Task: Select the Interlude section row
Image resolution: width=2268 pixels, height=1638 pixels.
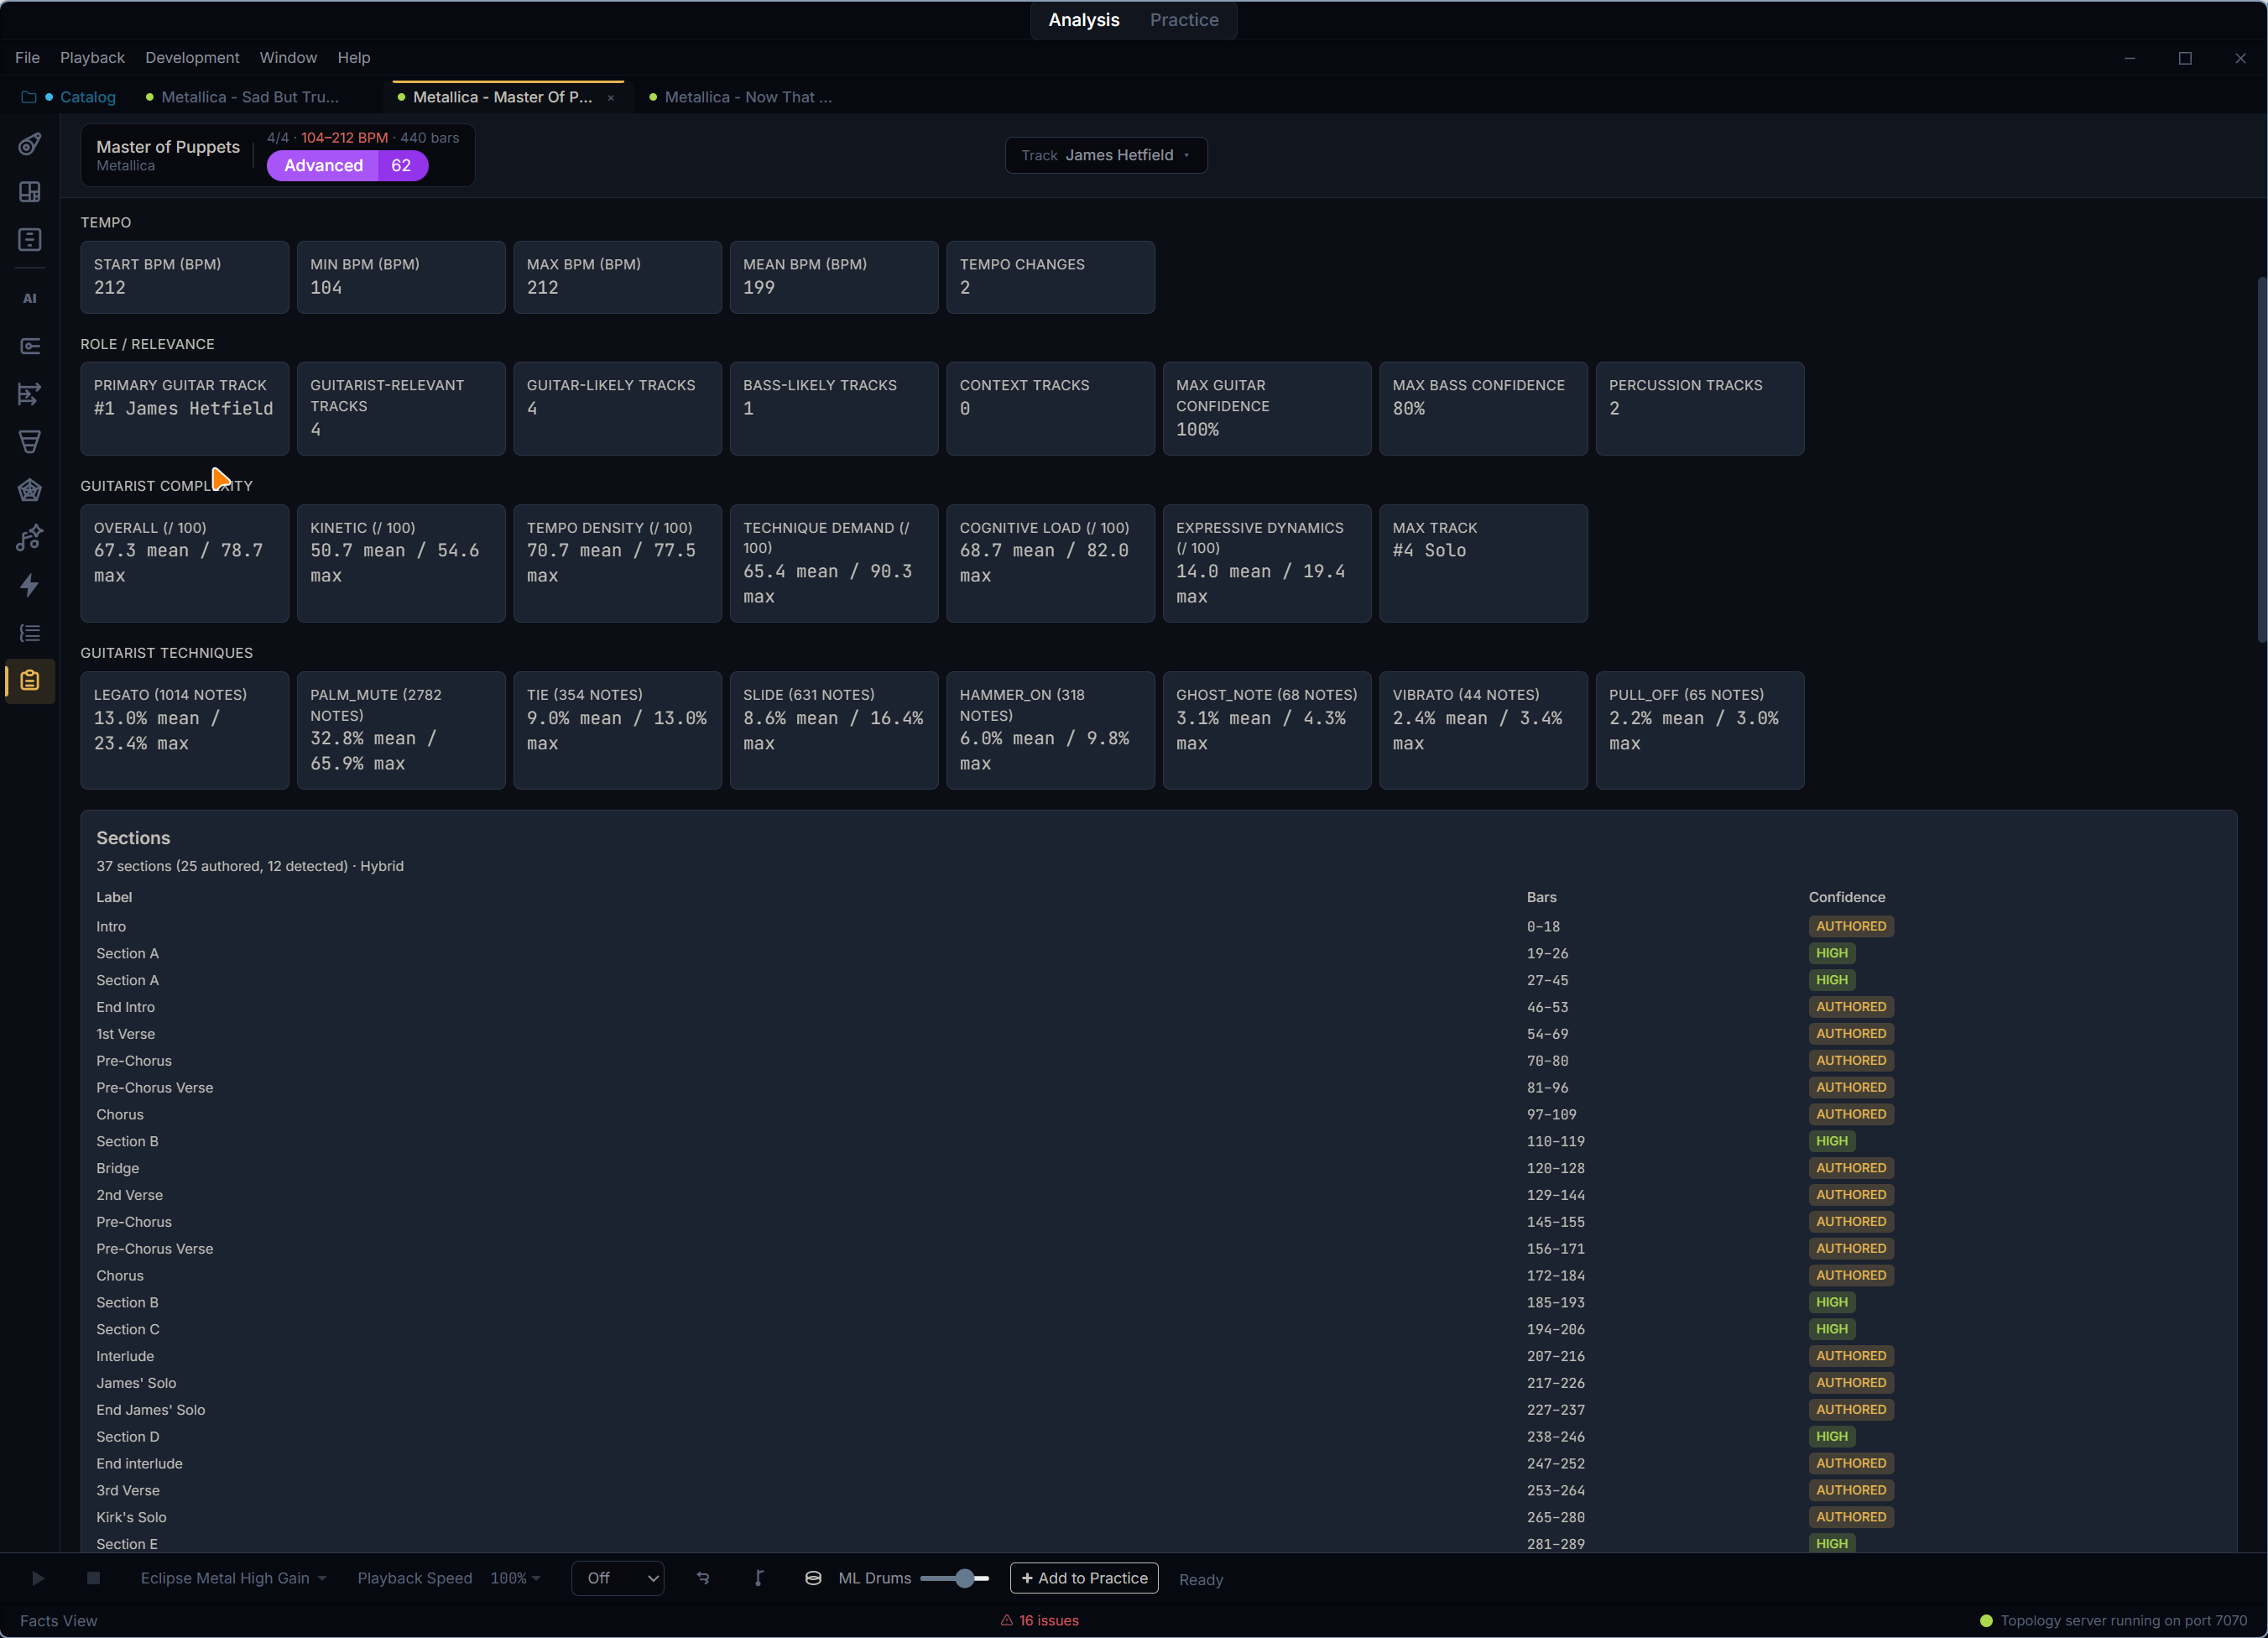Action: [1158, 1356]
